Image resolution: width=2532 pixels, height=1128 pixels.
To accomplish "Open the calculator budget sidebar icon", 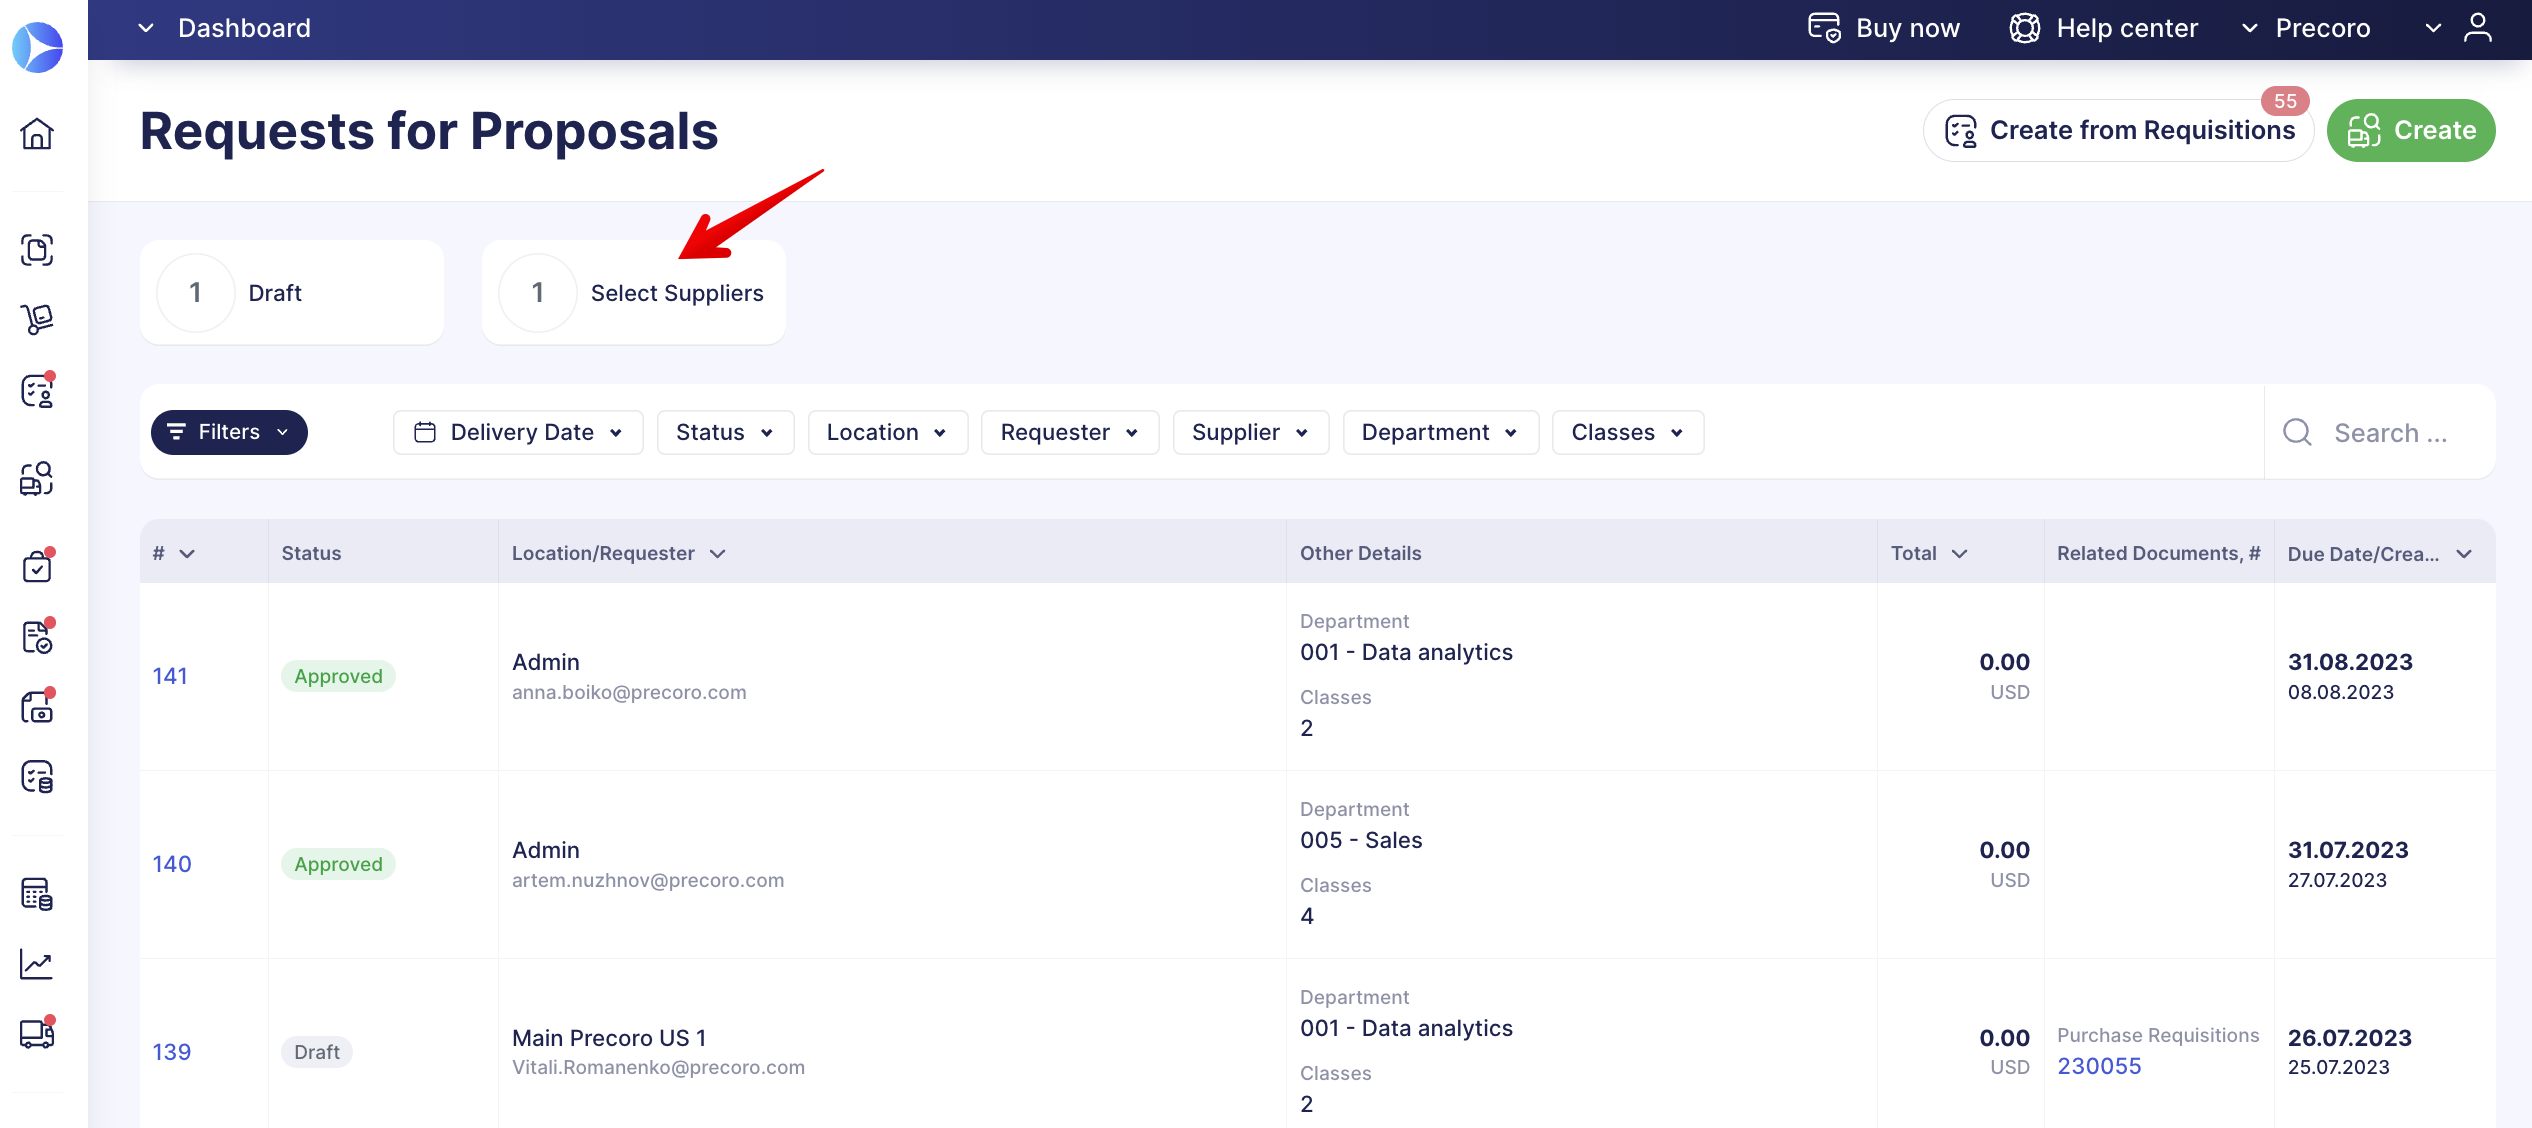I will click(x=37, y=893).
